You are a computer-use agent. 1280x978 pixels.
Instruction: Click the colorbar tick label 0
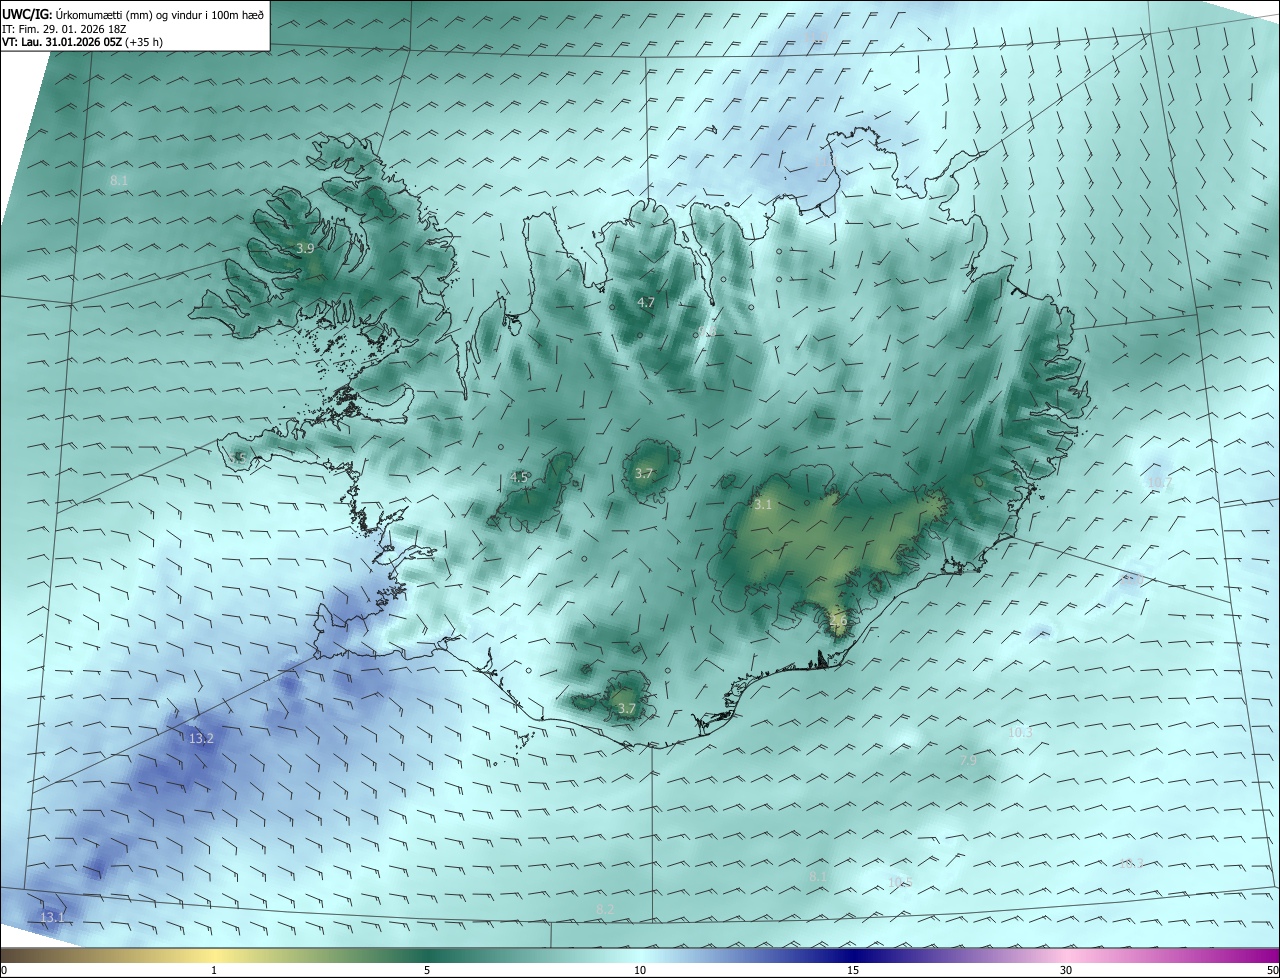coord(4,970)
